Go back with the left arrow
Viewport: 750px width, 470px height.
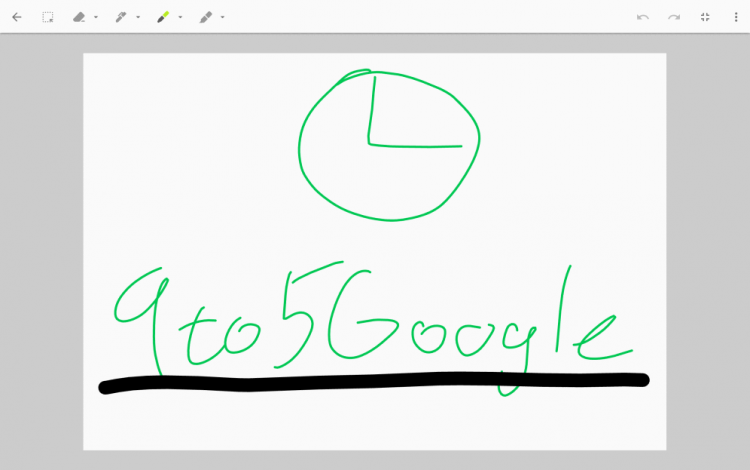point(17,17)
